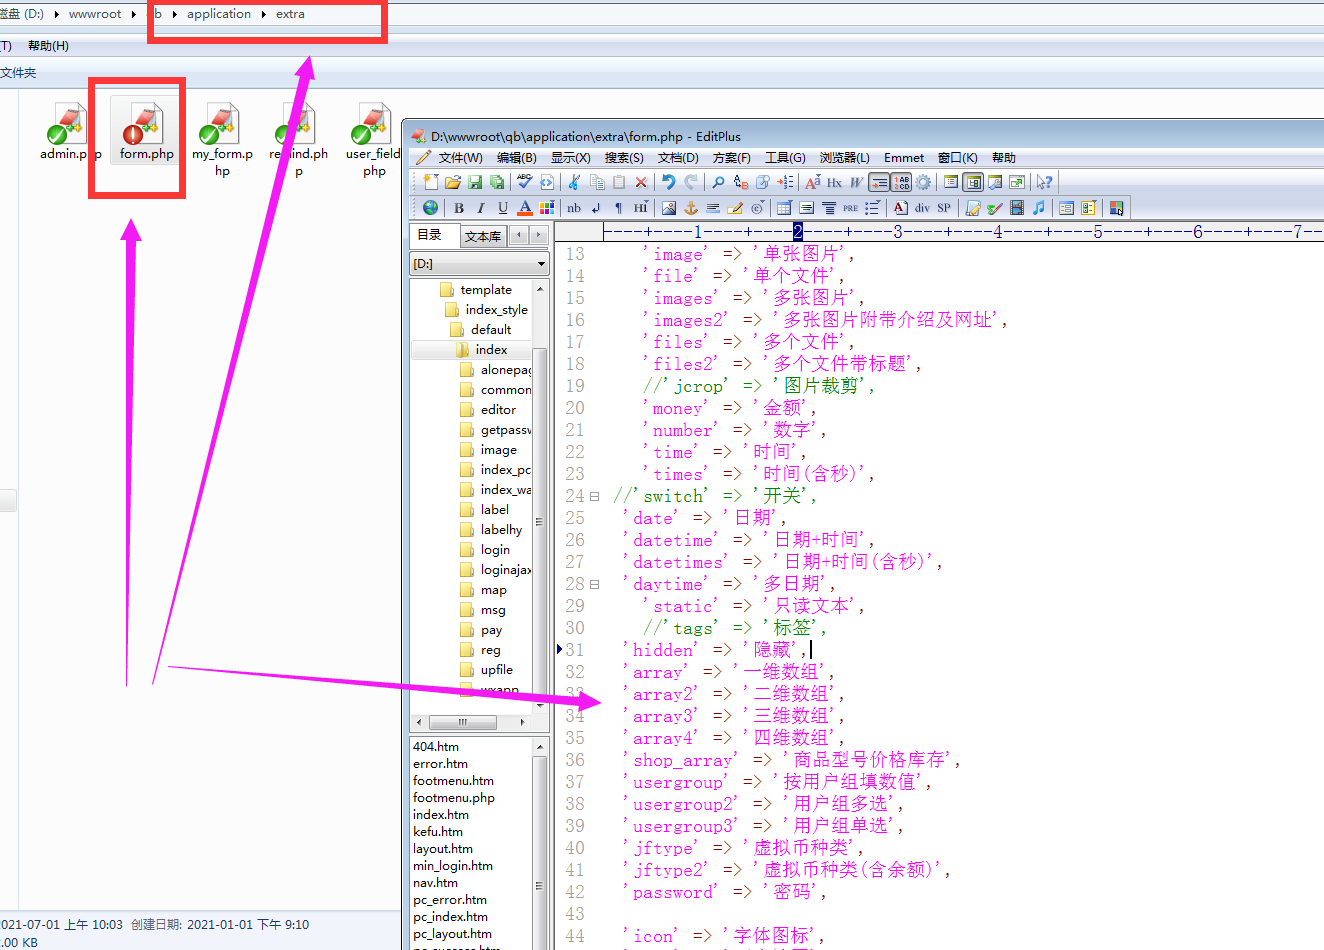Switch to the 文本库 tab
The width and height of the screenshot is (1324, 950).
(x=482, y=236)
